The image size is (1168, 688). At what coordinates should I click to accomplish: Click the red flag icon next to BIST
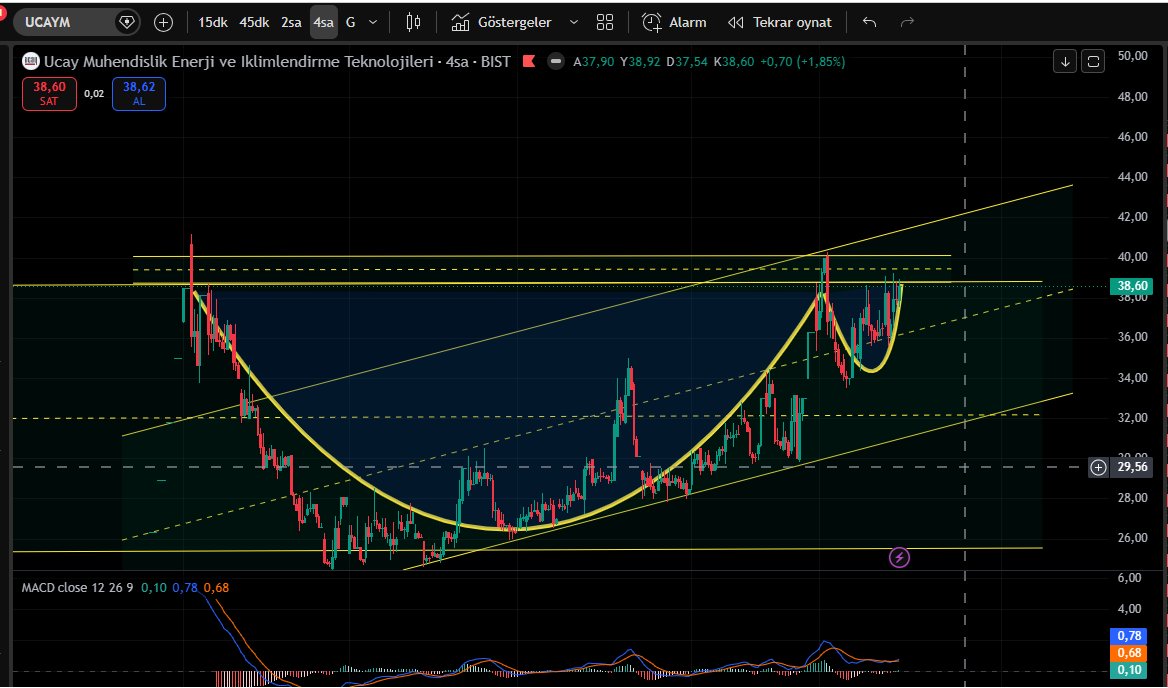click(x=530, y=61)
